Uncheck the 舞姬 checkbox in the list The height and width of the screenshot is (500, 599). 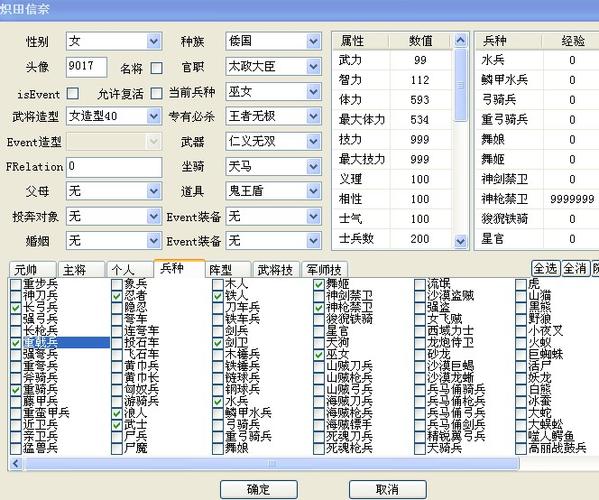point(319,285)
